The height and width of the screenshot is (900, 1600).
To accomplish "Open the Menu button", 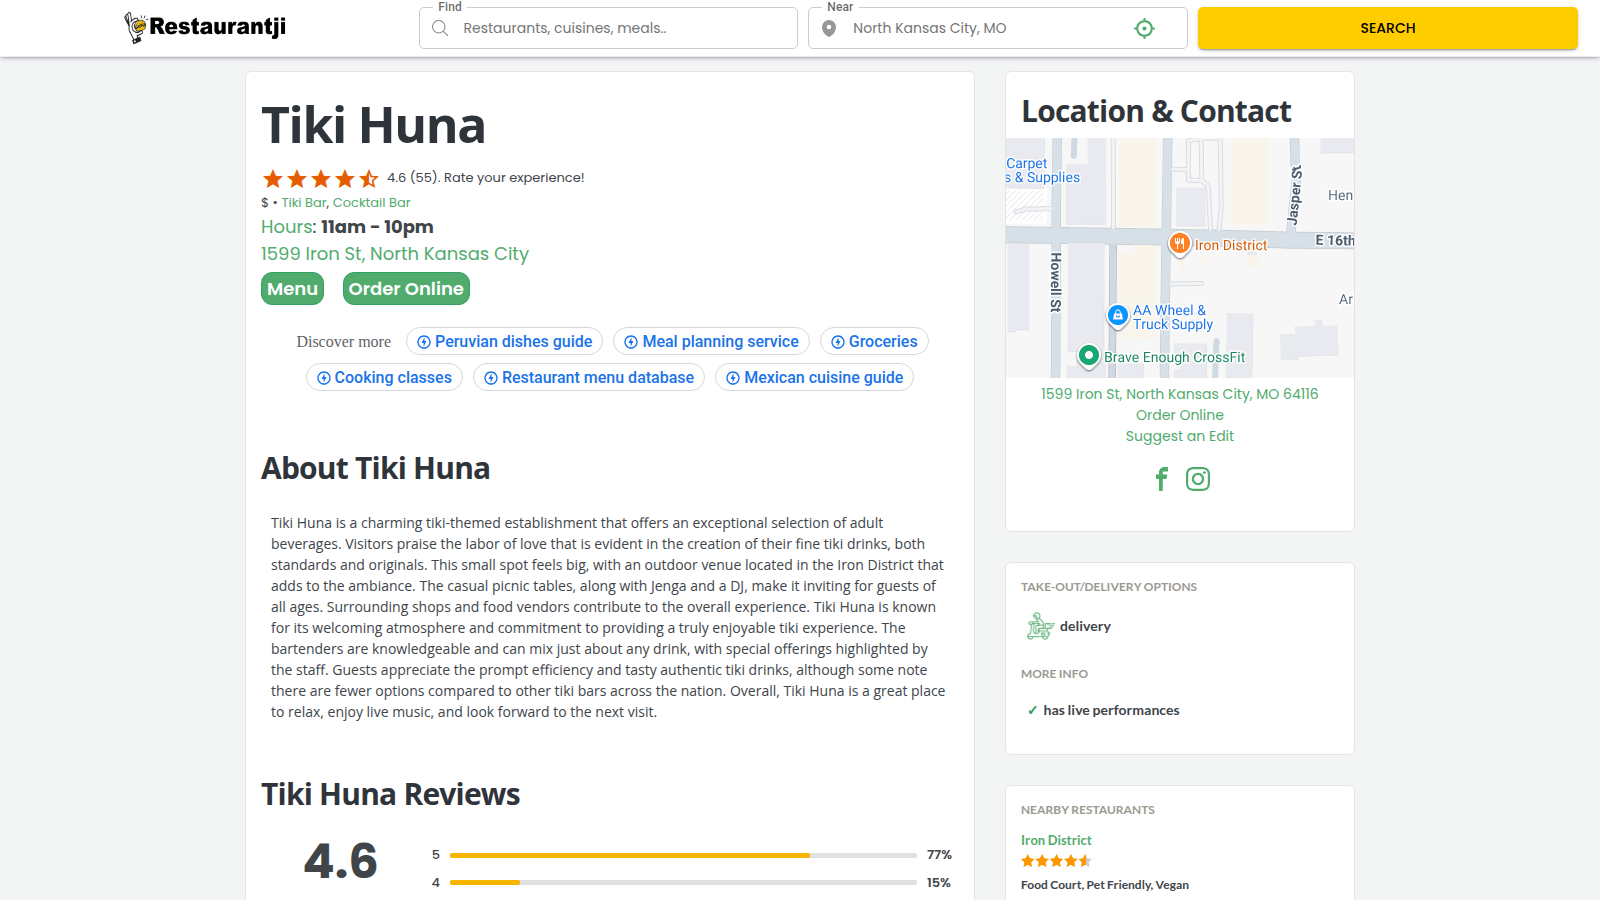I will coord(292,289).
